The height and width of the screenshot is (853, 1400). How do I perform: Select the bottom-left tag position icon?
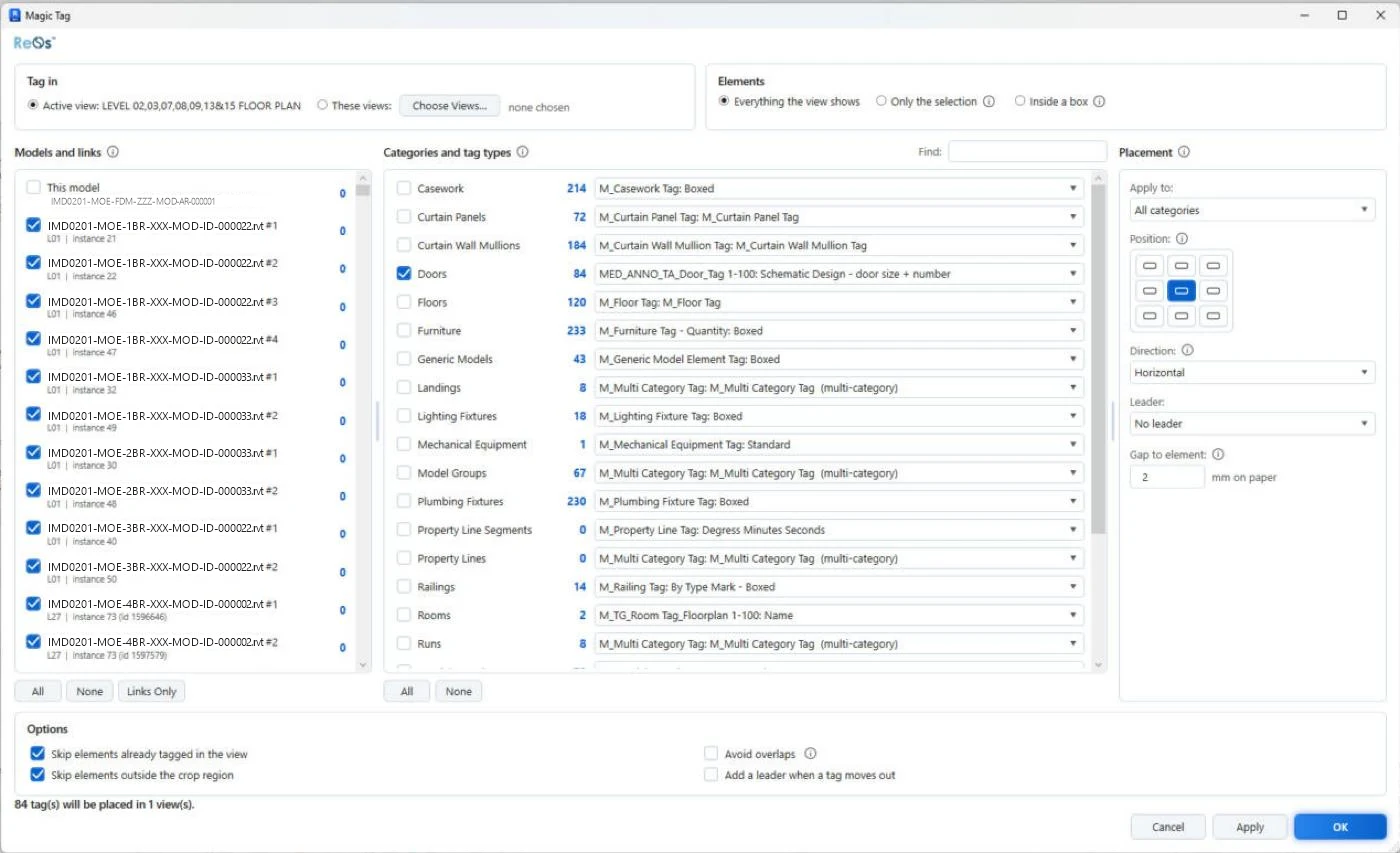click(1150, 316)
